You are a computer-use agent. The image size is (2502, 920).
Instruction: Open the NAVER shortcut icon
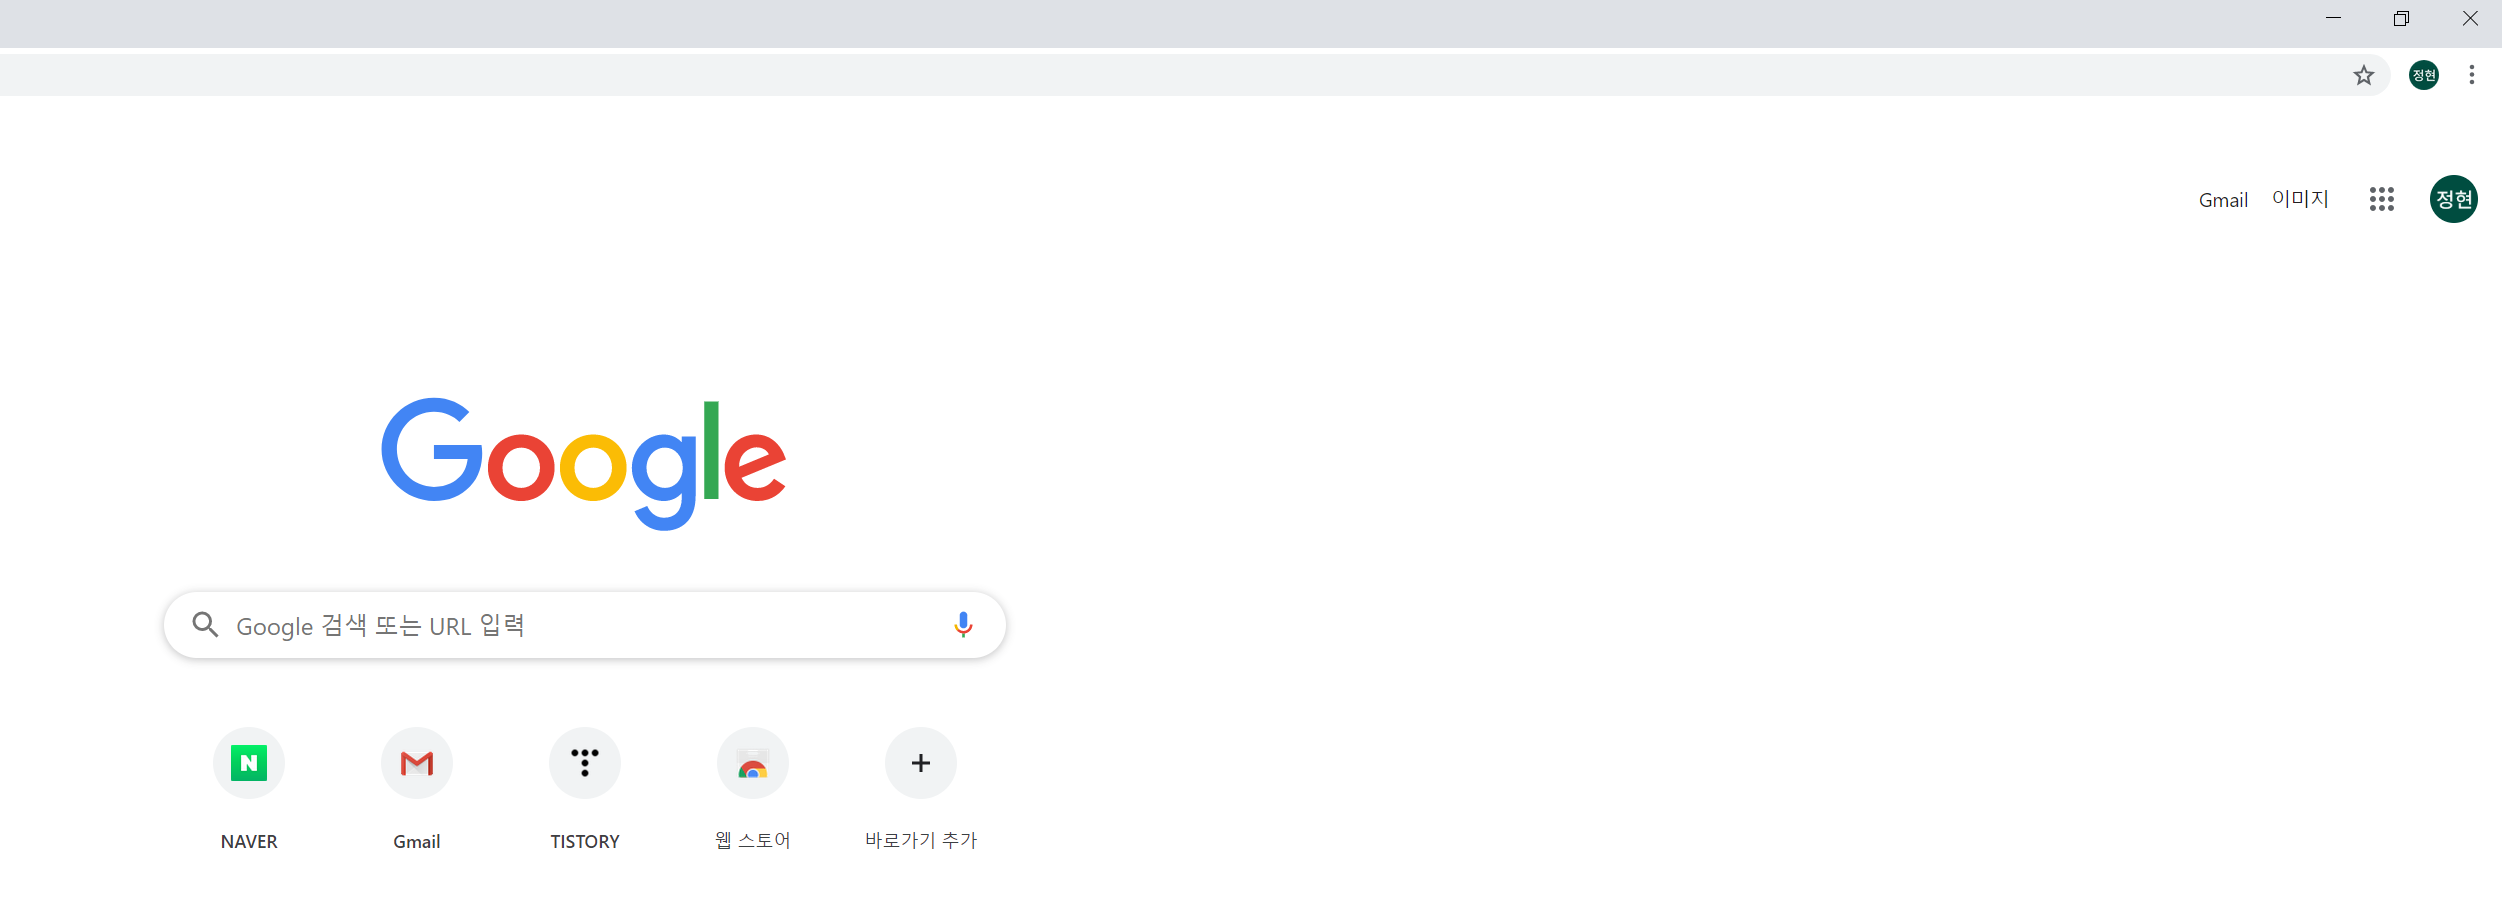coord(249,763)
